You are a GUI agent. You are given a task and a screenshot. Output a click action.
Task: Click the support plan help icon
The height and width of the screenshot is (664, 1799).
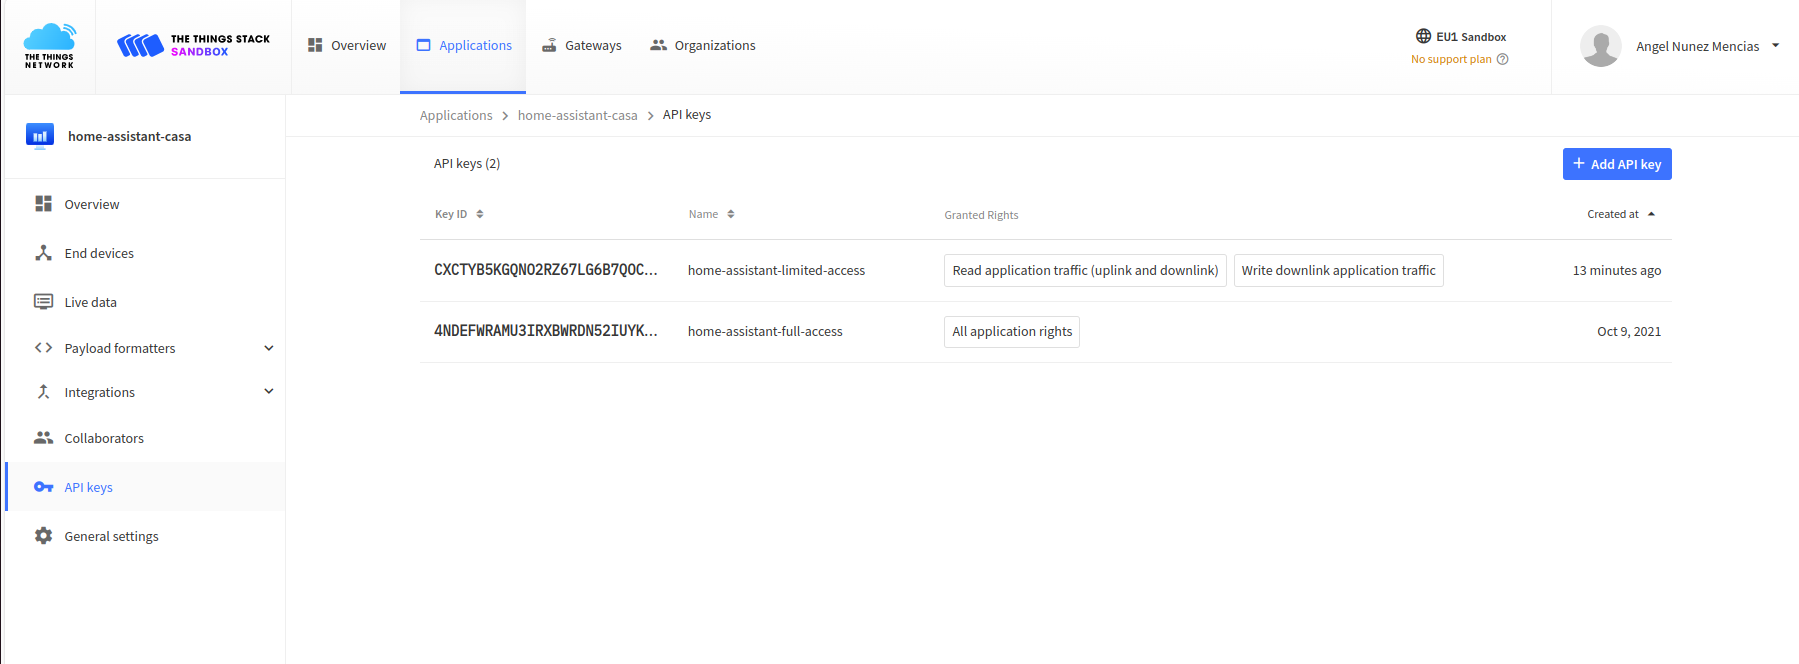click(x=1502, y=59)
